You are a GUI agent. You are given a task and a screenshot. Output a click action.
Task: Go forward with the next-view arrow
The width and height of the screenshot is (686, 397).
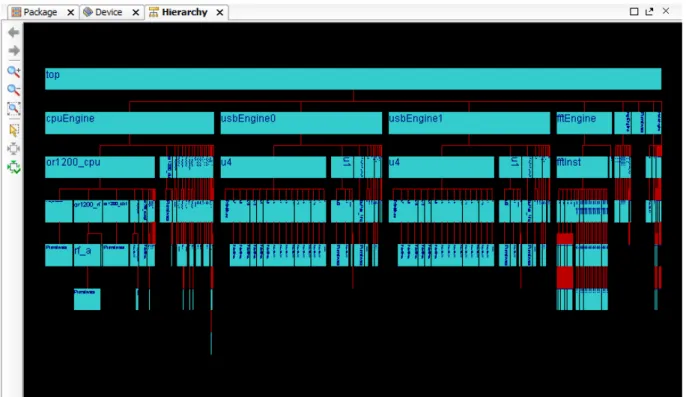coord(14,51)
